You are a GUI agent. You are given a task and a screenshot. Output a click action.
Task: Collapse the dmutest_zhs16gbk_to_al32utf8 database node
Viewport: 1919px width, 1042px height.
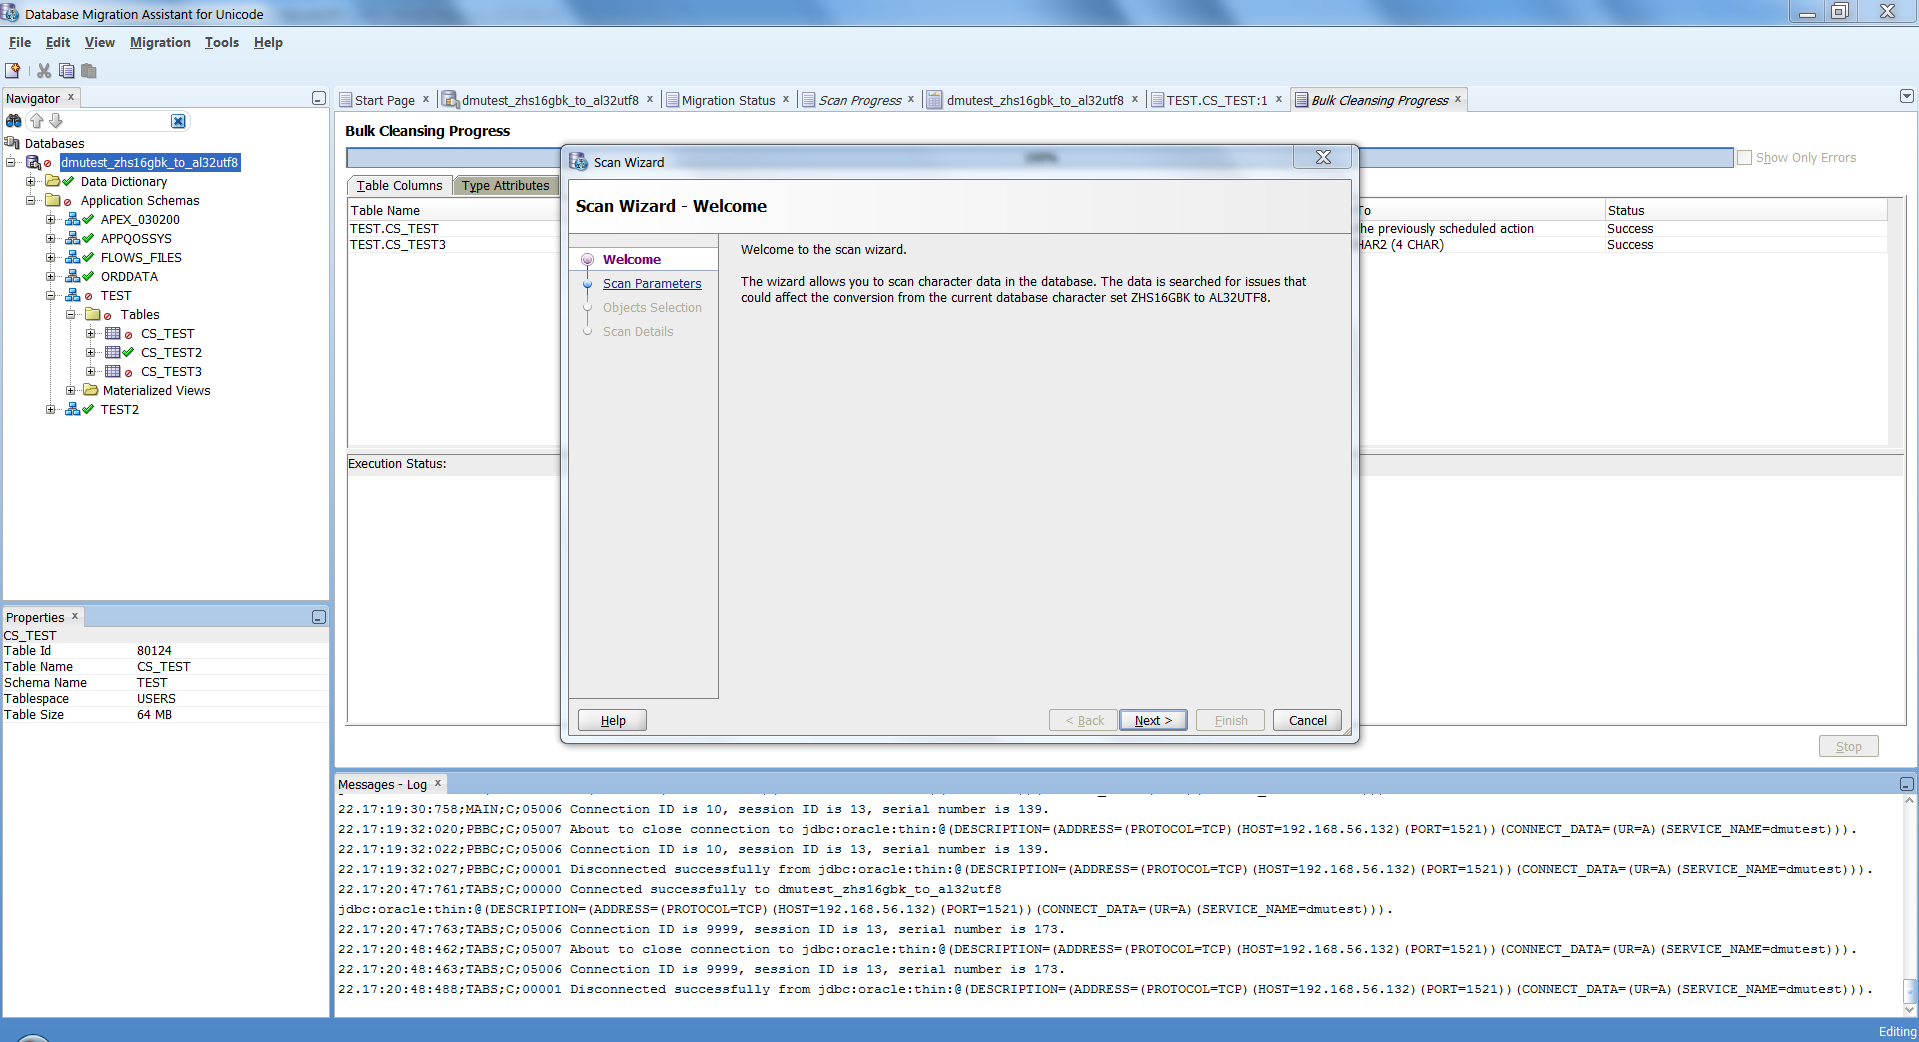pyautogui.click(x=11, y=162)
